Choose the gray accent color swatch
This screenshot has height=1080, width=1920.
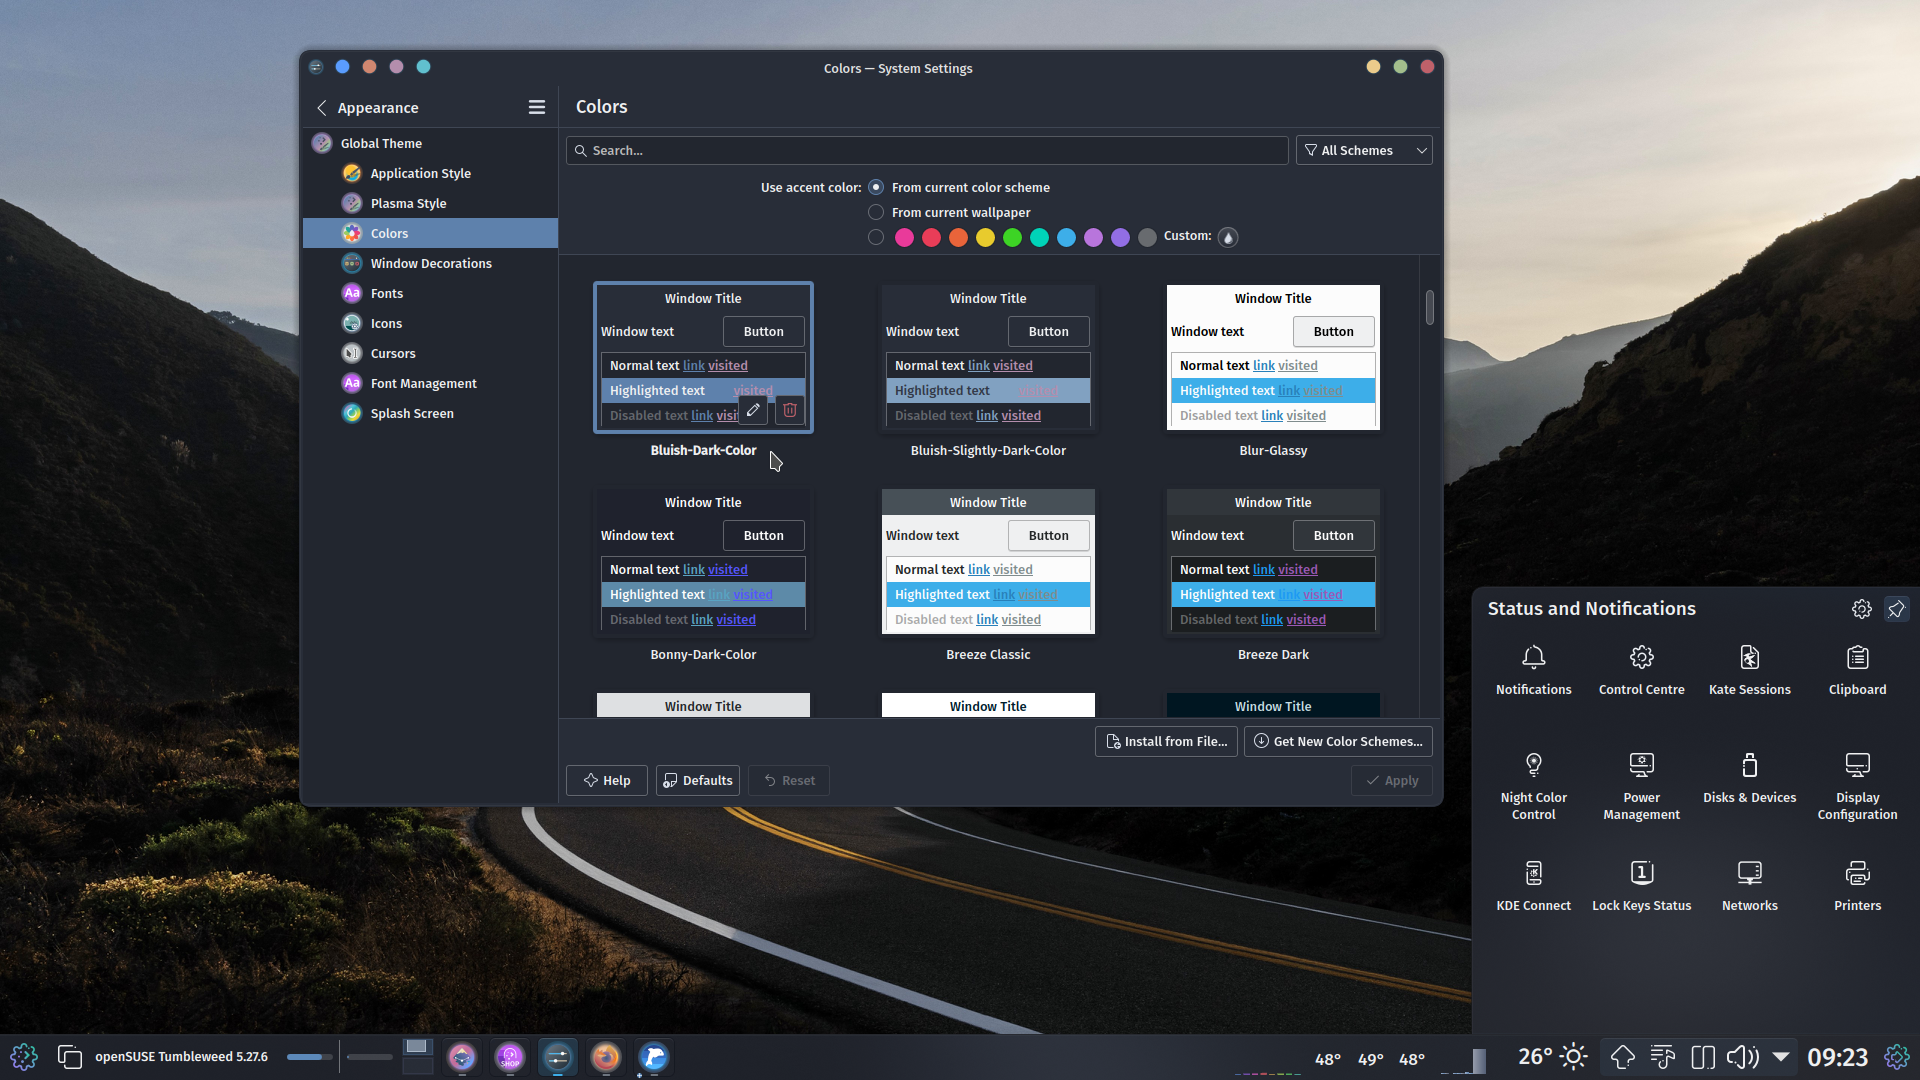click(x=1147, y=237)
